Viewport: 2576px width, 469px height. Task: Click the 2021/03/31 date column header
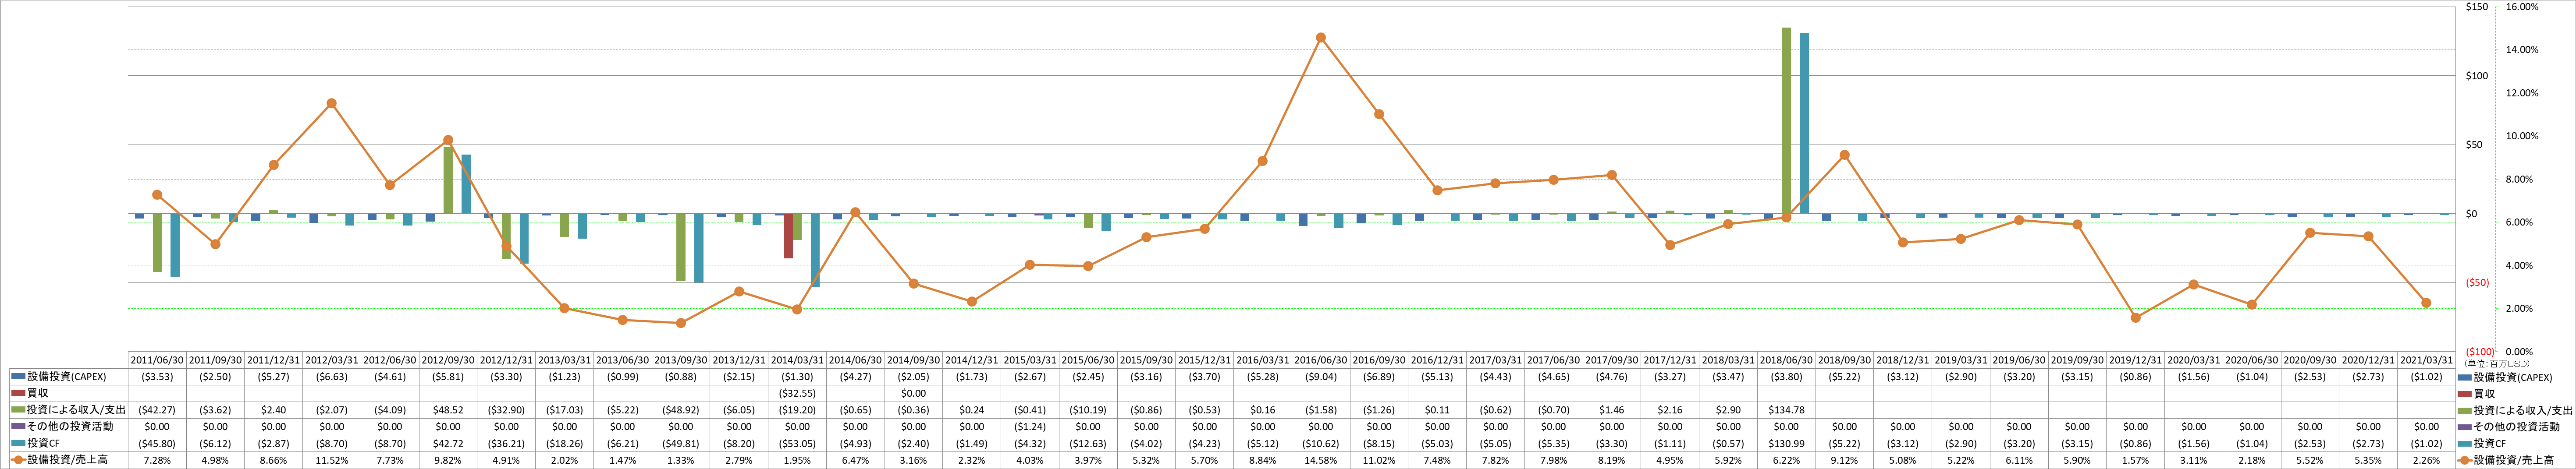tap(2426, 360)
